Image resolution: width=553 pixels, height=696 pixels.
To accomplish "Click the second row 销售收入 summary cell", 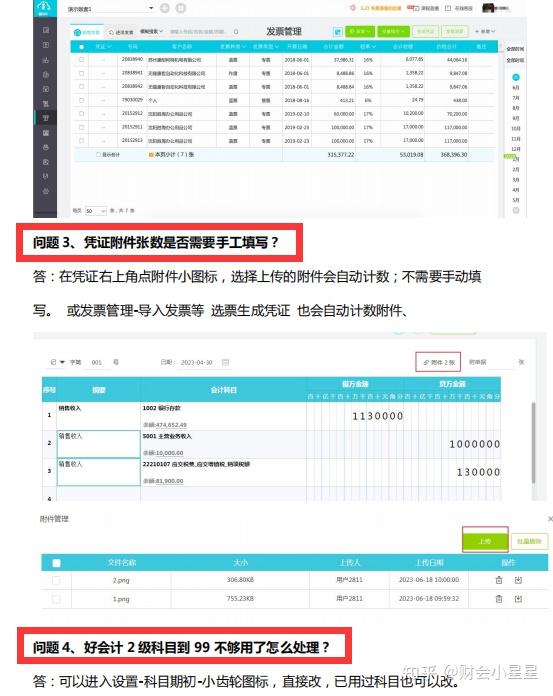I will tap(99, 444).
